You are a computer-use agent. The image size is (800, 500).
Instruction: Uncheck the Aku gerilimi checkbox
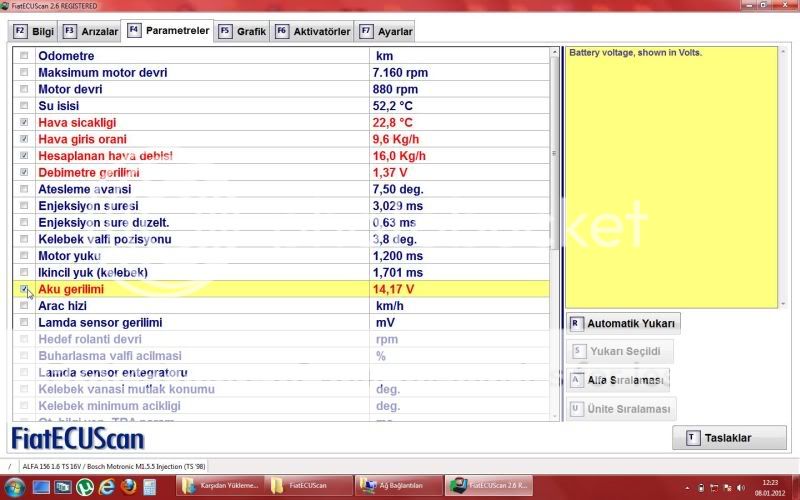(x=24, y=289)
